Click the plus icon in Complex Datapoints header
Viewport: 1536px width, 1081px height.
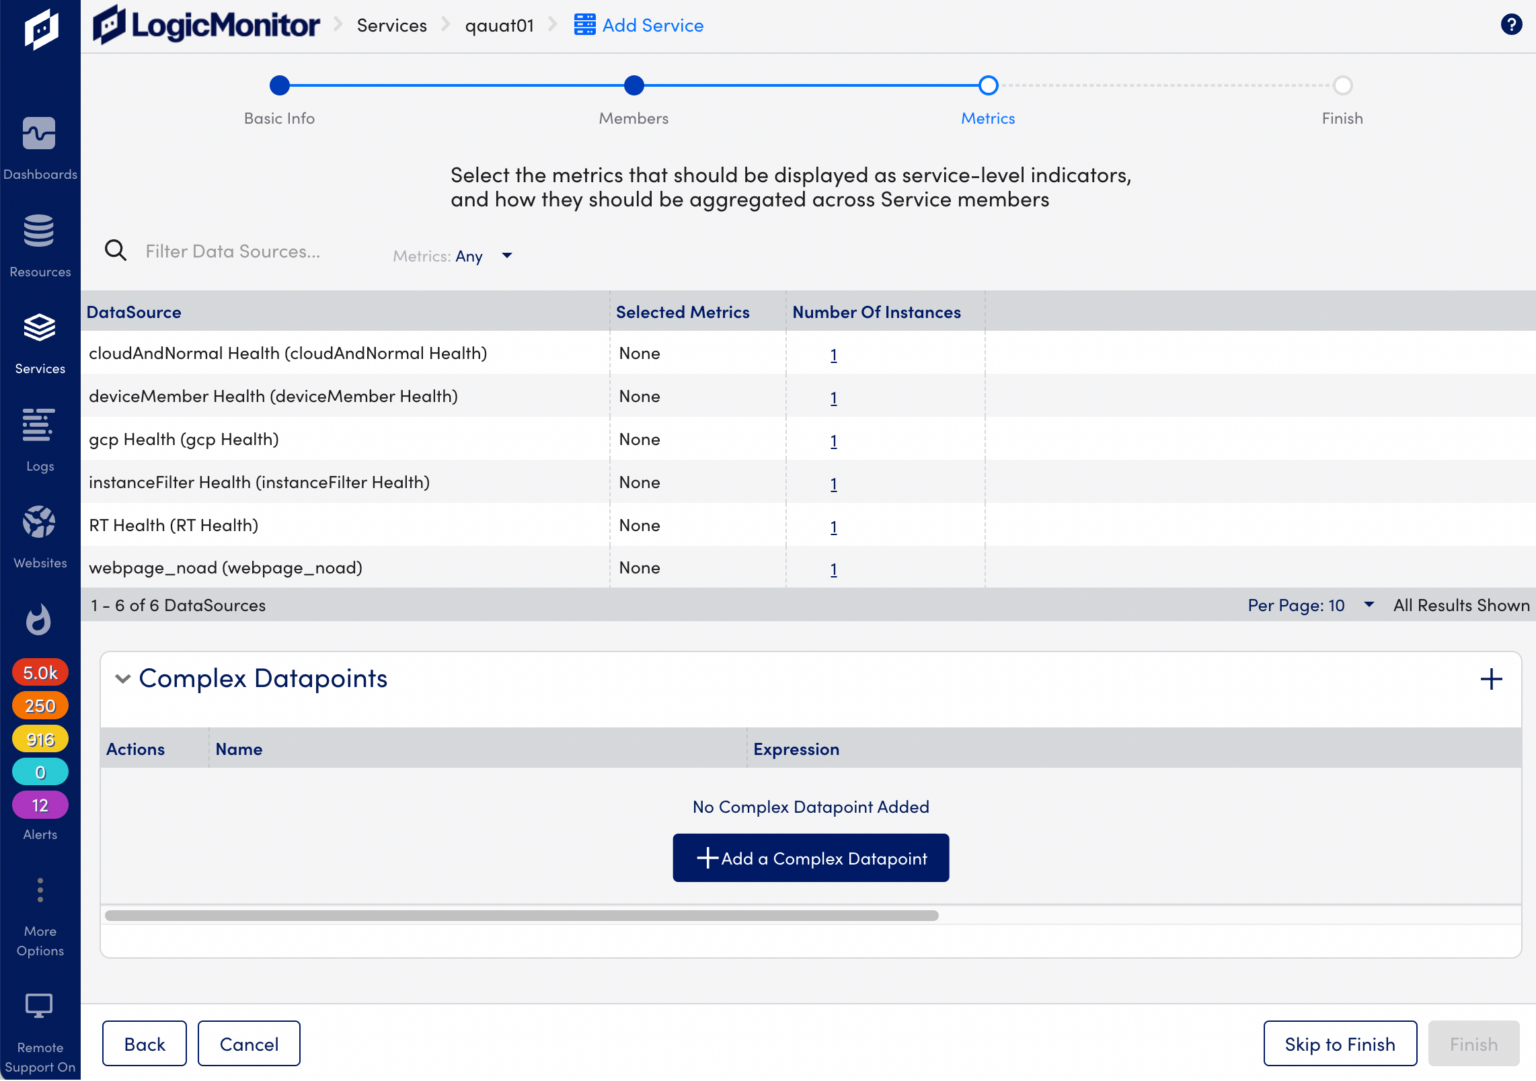click(x=1491, y=679)
